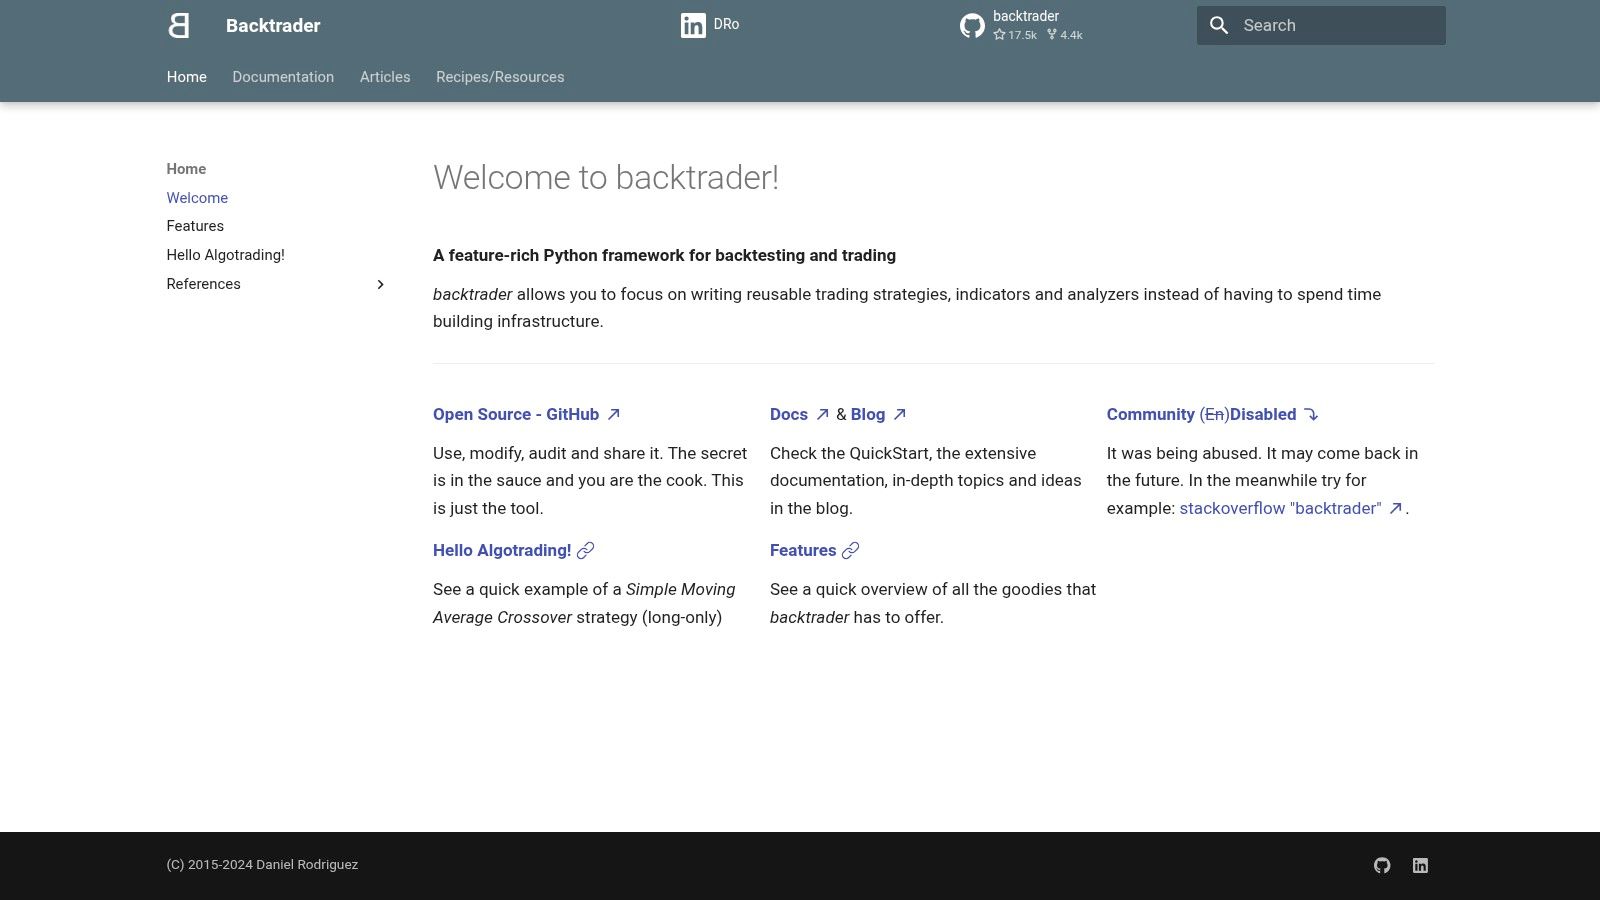The image size is (1600, 900).
Task: Open the GitHub backtrader repository icon
Action: pyautogui.click(x=972, y=25)
